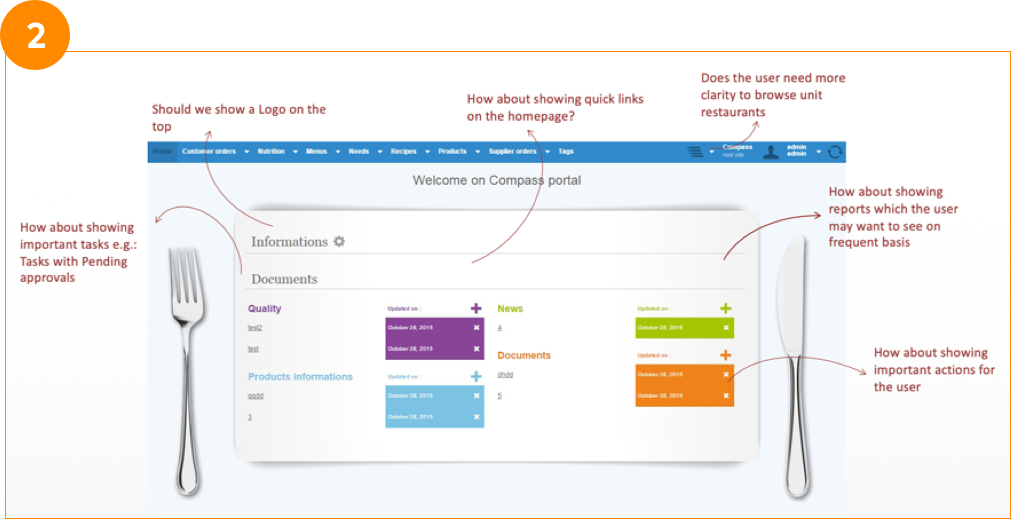Open the qqdd link under Products informations
This screenshot has width=1012, height=520.
point(255,396)
